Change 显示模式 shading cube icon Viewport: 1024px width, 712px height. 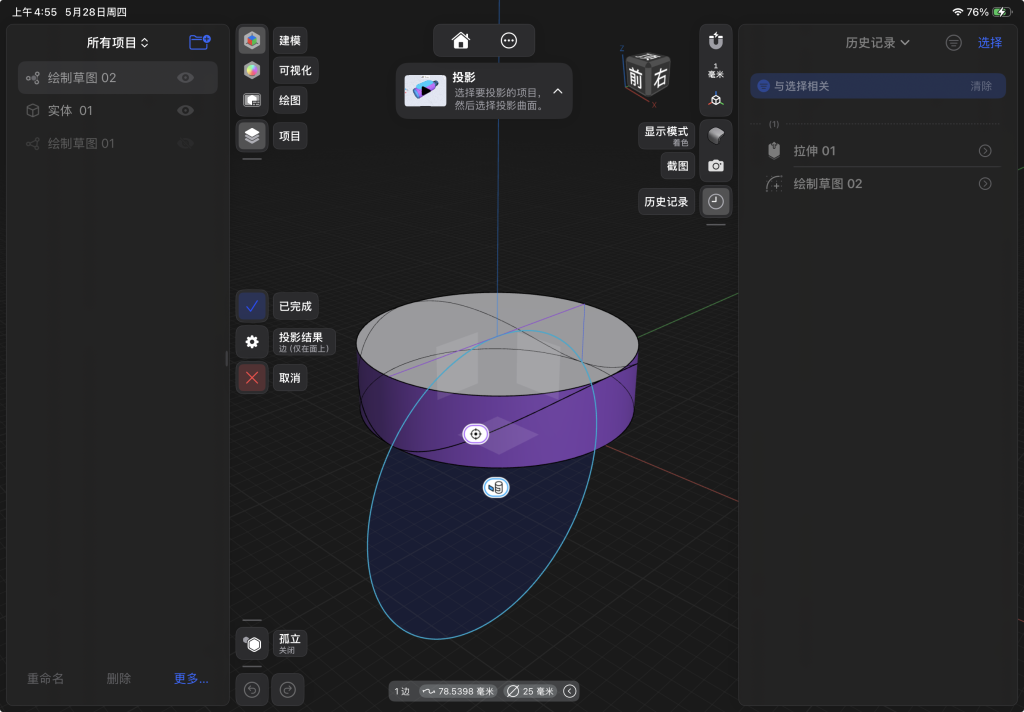716,135
